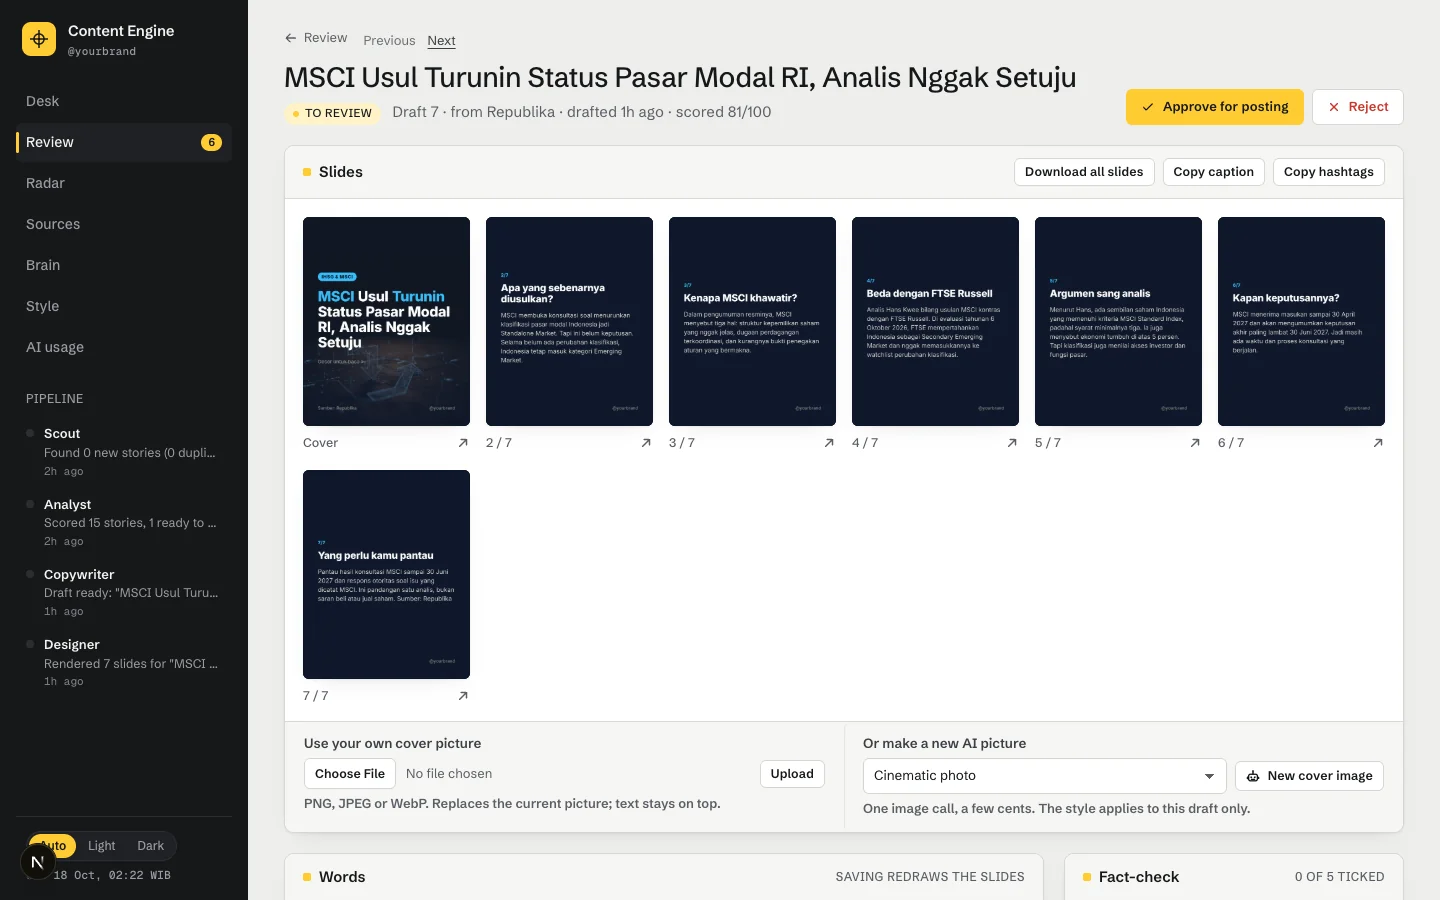Screen dimensions: 1440x900
Task: Go to the Next draft
Action: (441, 41)
